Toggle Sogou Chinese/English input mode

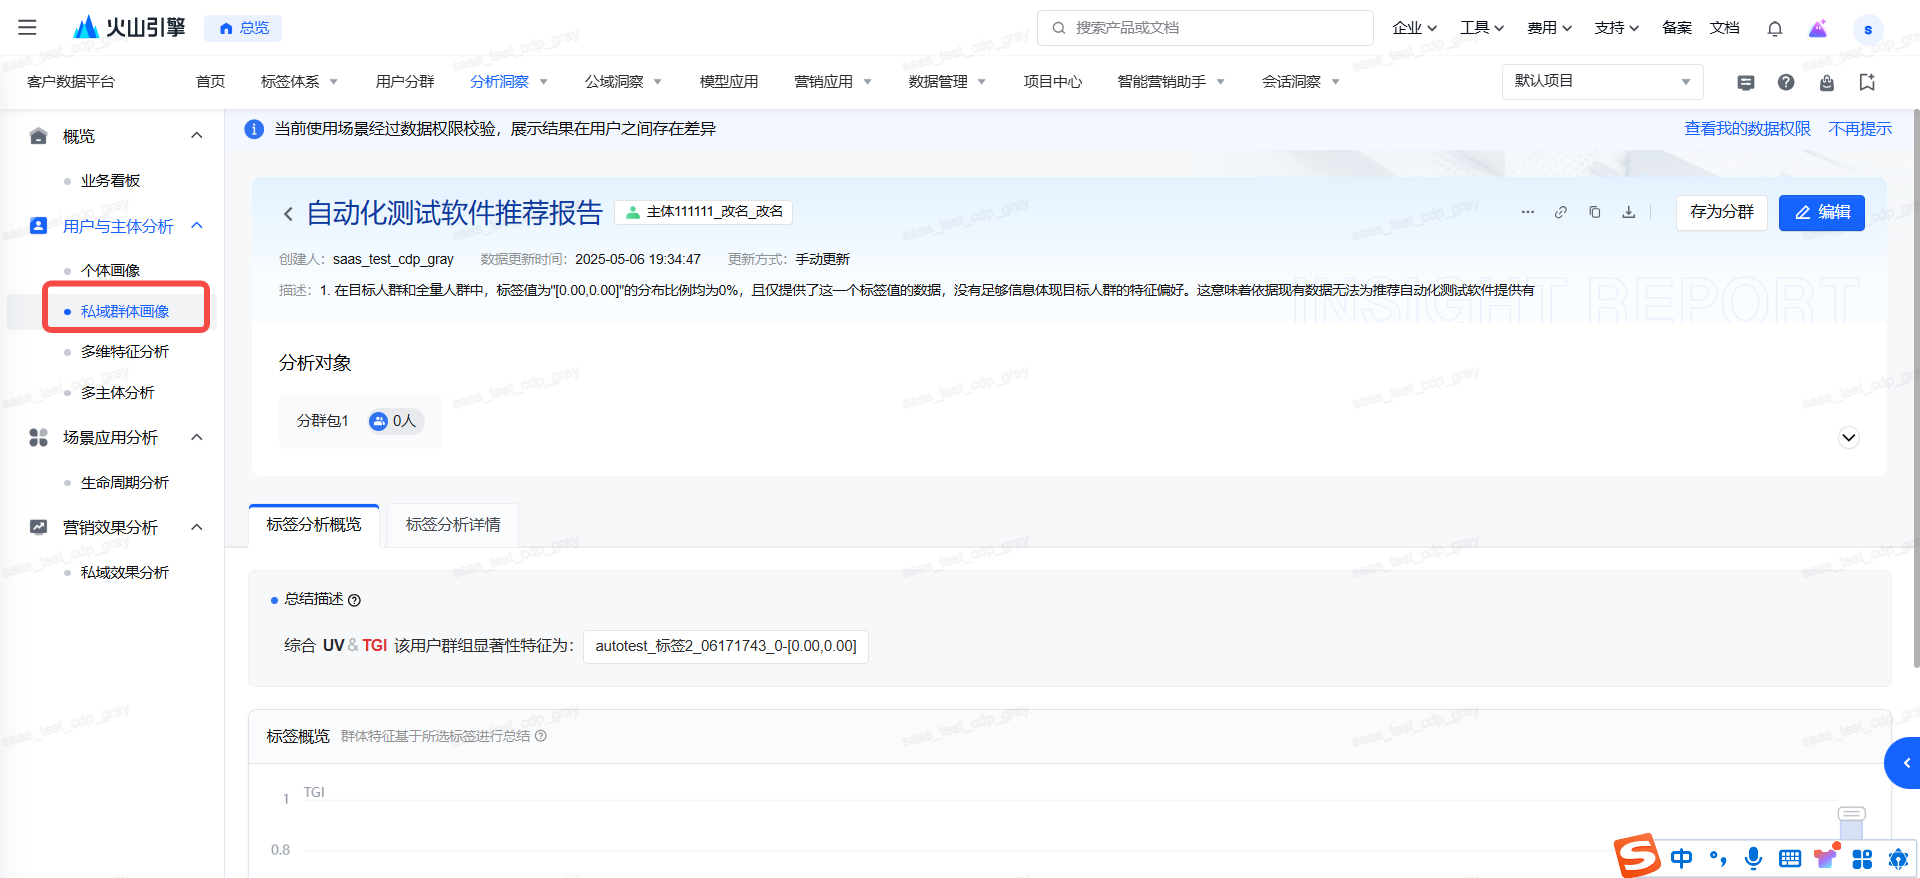[1681, 858]
